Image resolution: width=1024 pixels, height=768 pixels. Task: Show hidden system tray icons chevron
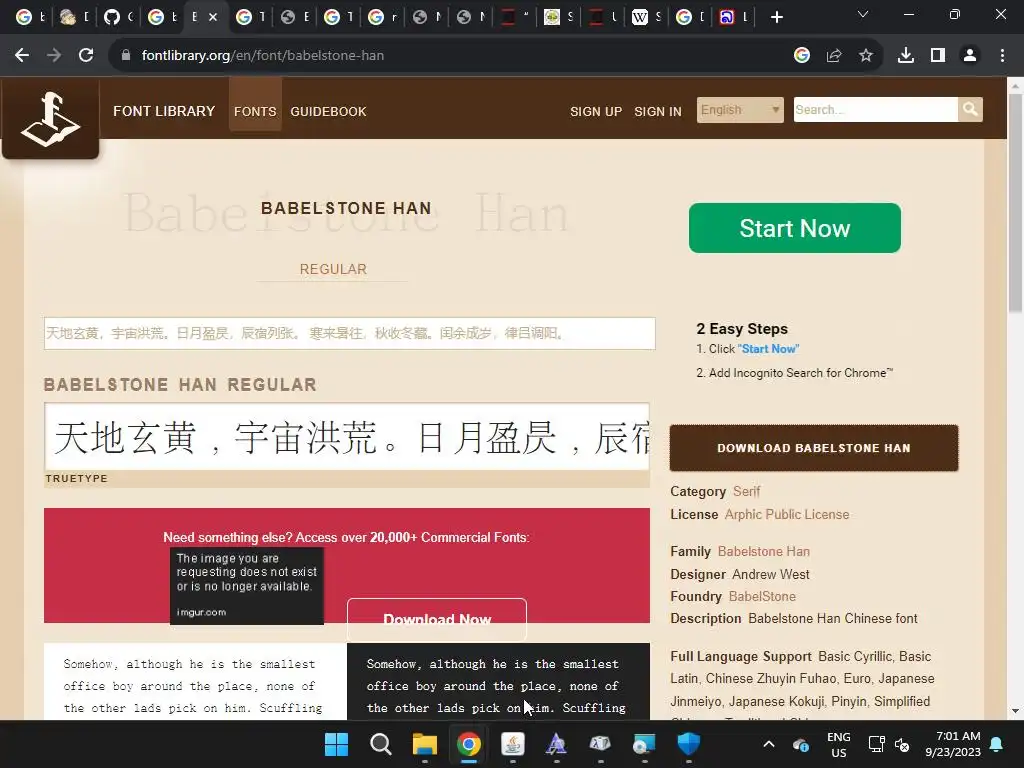tap(769, 744)
